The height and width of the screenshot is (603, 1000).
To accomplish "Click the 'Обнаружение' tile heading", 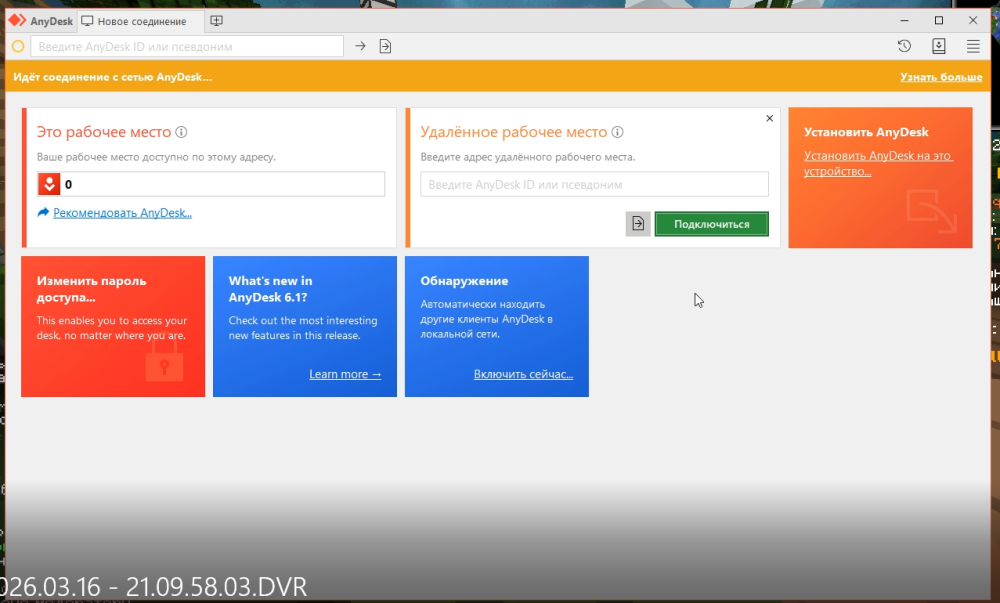I will (x=464, y=280).
